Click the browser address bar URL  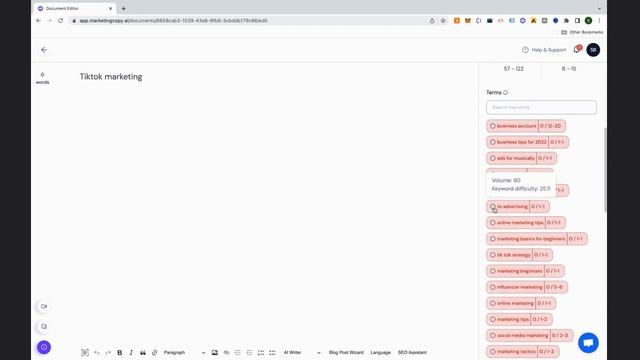[x=173, y=20]
